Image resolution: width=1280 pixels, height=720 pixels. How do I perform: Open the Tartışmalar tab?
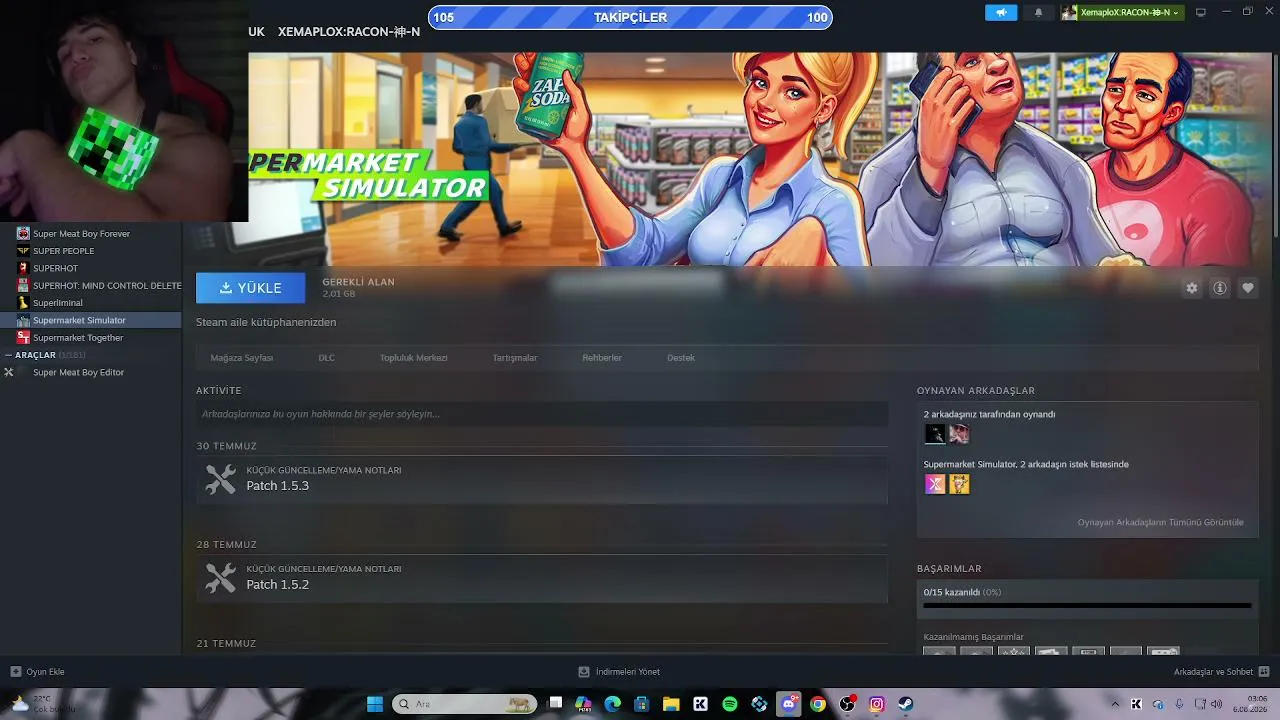tap(515, 358)
